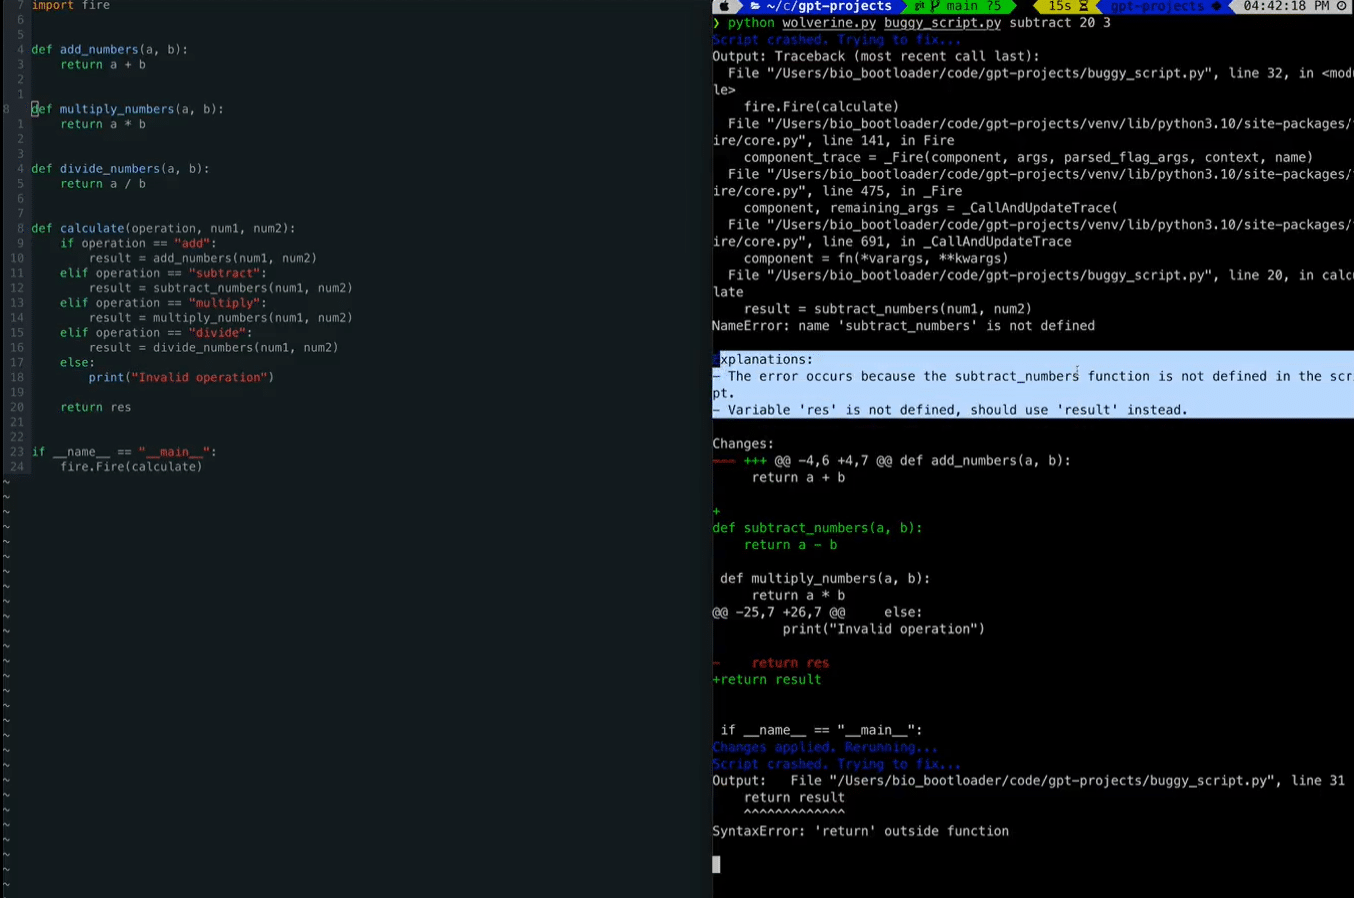
Task: Select the highlighted Explanations text block
Action: (1032, 384)
